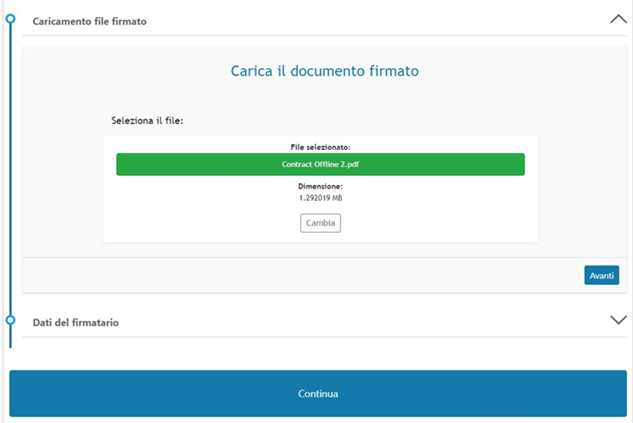This screenshot has height=423, width=633.
Task: Click the divider under Dati del firmatario
Action: pyautogui.click(x=325, y=336)
